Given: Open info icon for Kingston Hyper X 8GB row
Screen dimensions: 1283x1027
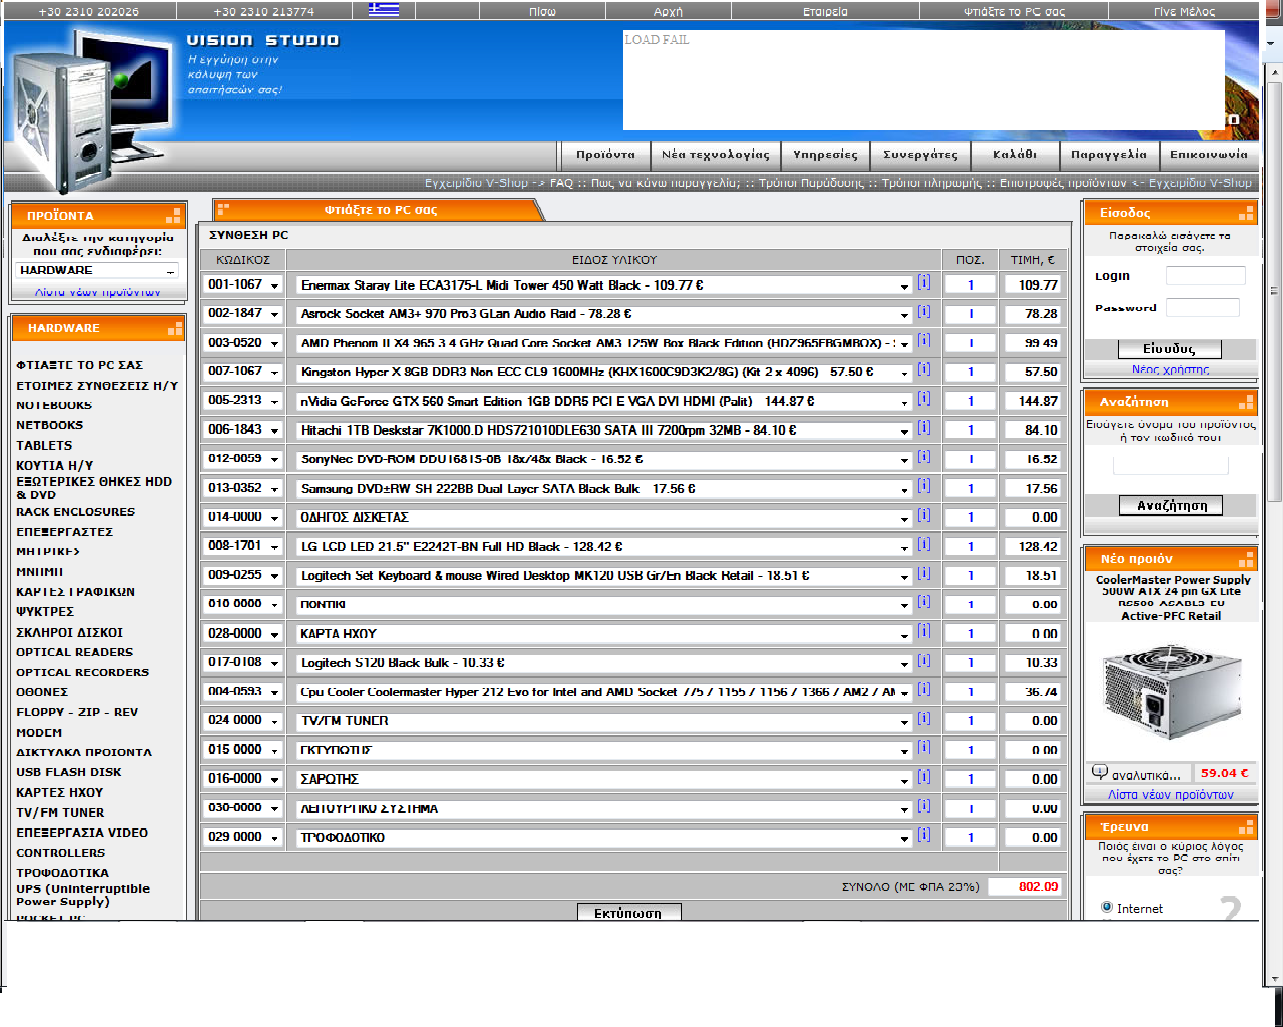Looking at the screenshot, I should pyautogui.click(x=924, y=370).
